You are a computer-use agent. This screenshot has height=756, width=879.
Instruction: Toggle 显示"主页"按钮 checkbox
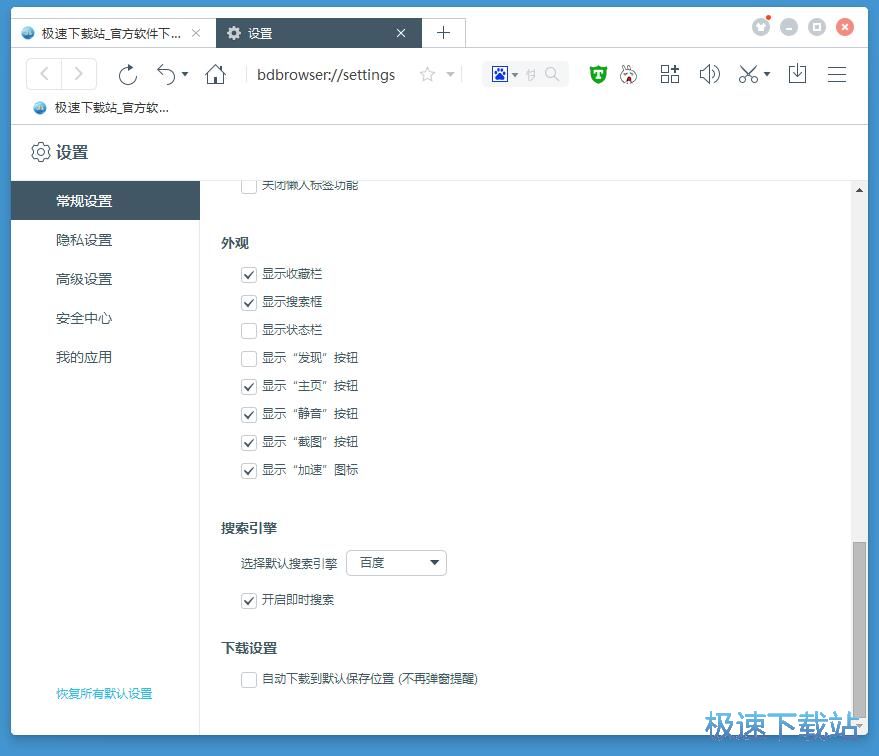(x=249, y=387)
